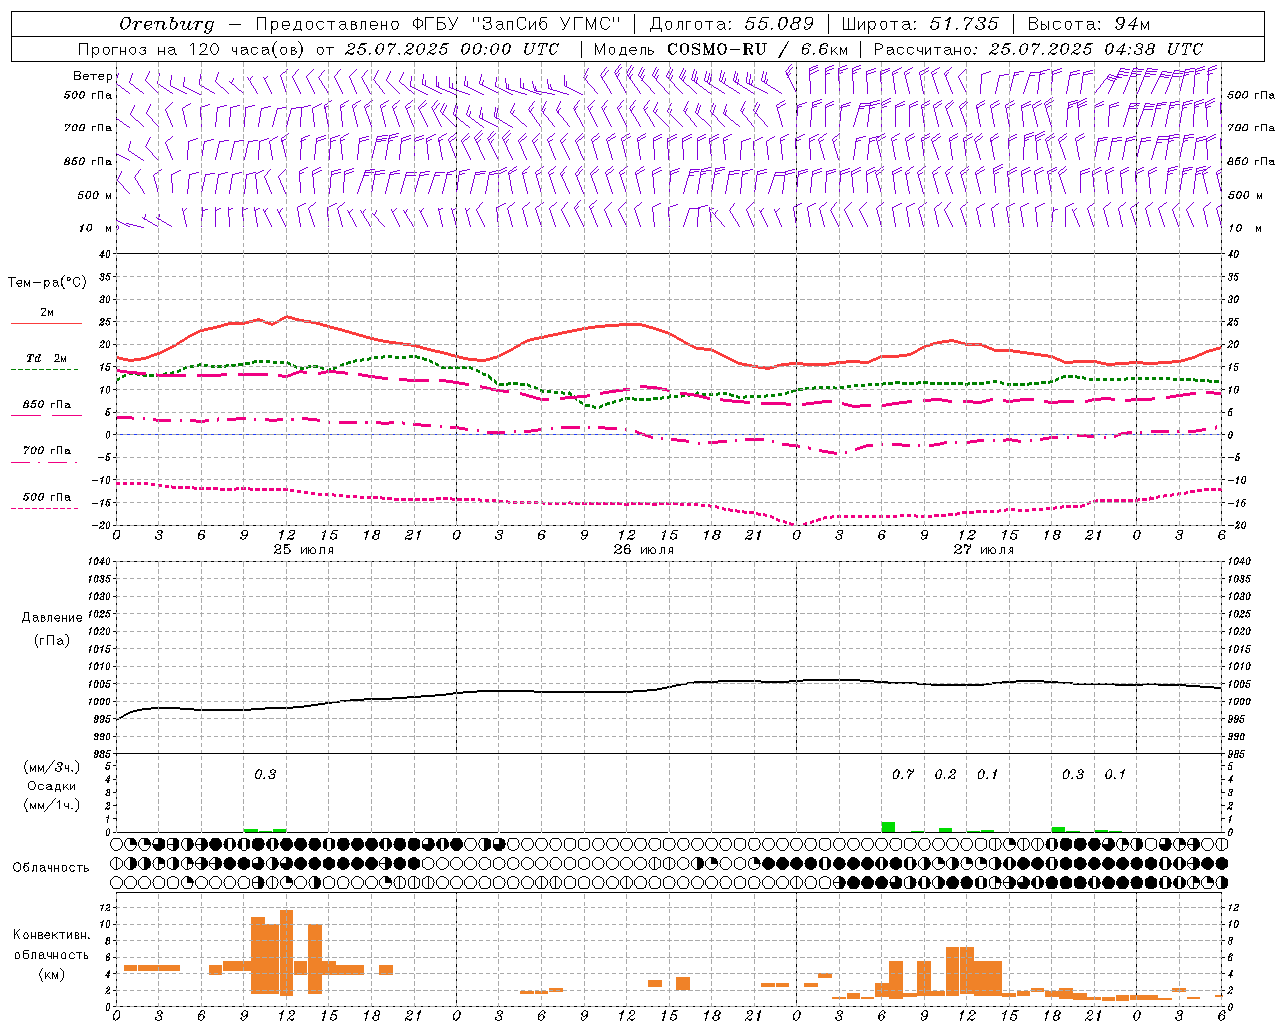
Task: Select the elevation text Высота: 94м
Action: tap(1091, 24)
